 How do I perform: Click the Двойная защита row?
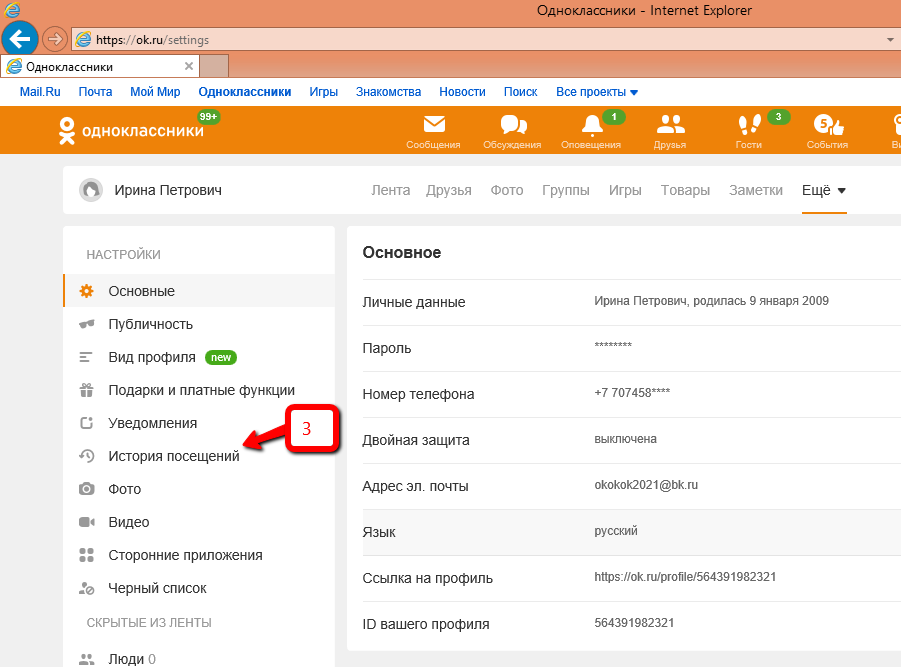(632, 440)
